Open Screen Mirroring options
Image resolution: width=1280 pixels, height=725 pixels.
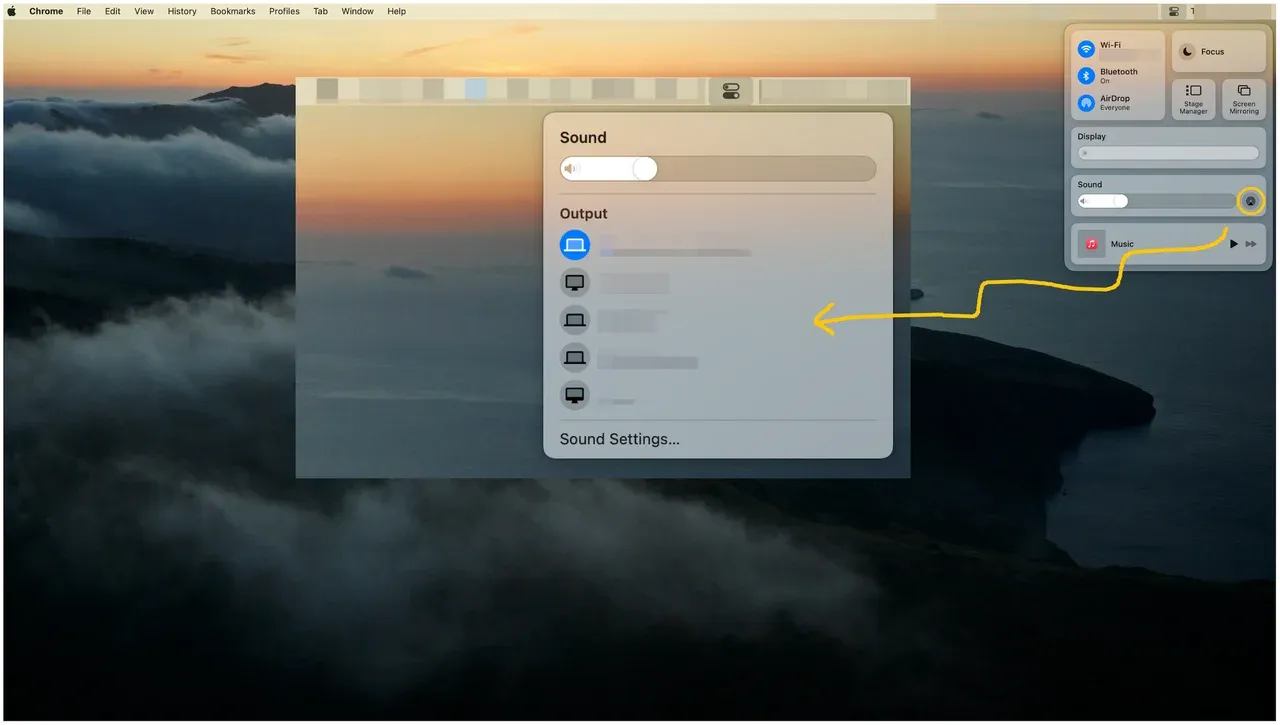click(x=1244, y=100)
